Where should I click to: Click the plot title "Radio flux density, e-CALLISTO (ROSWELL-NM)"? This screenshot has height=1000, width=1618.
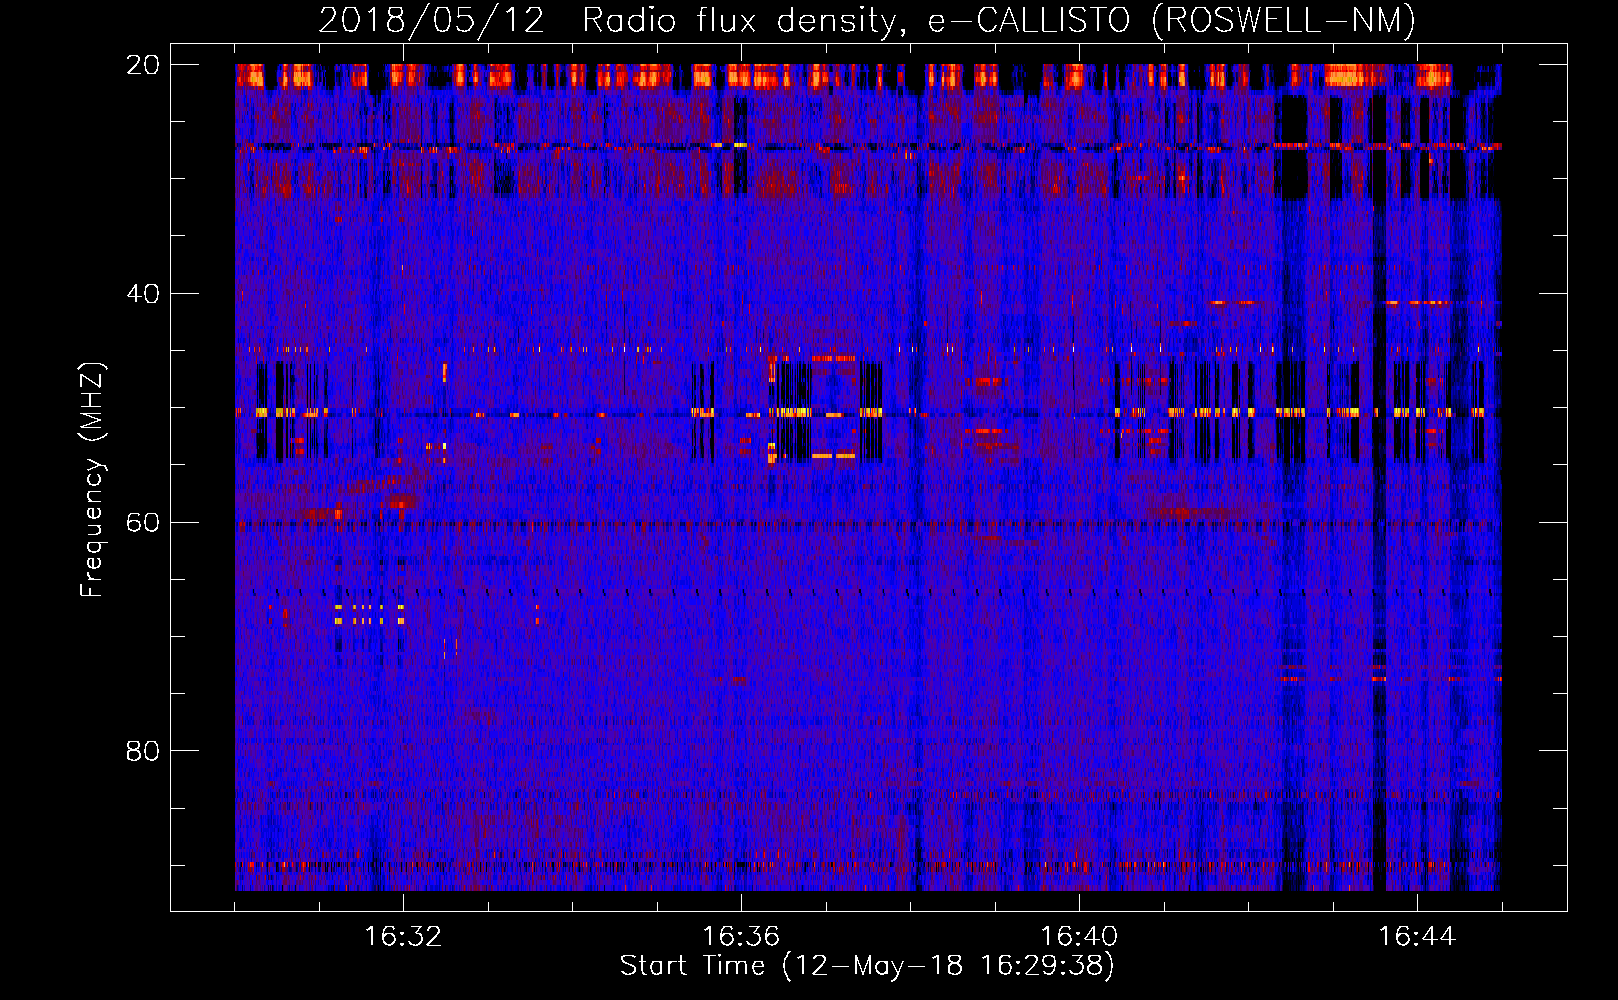[x=999, y=21]
